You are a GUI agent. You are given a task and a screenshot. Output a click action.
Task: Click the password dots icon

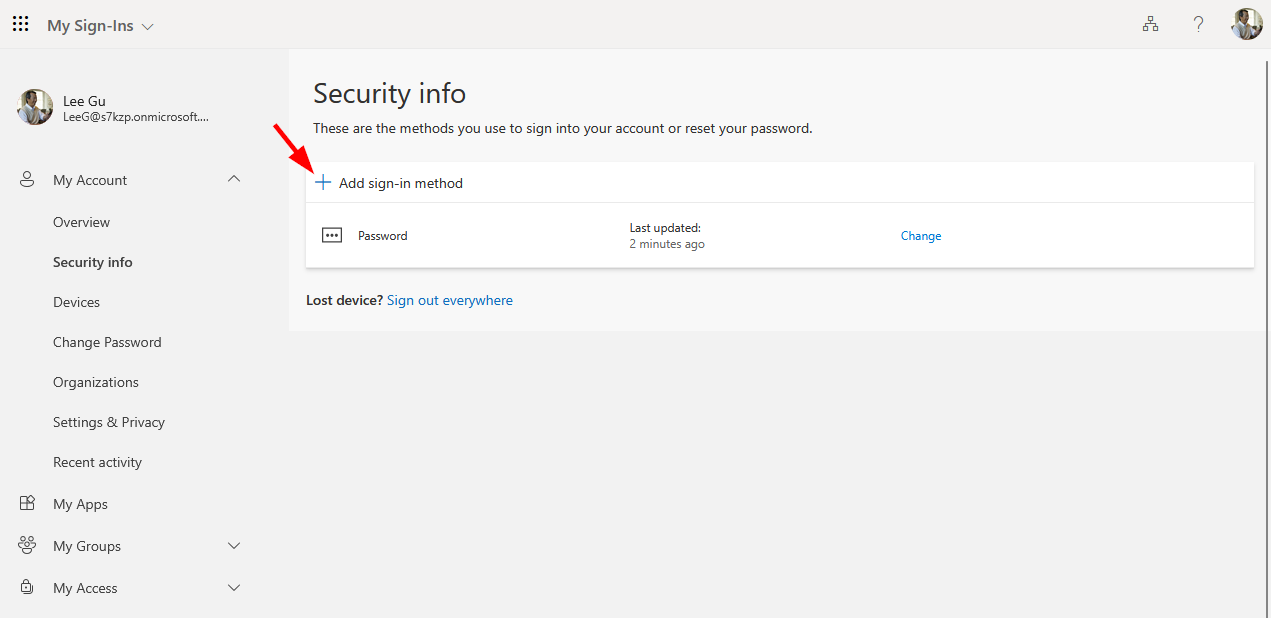[332, 236]
